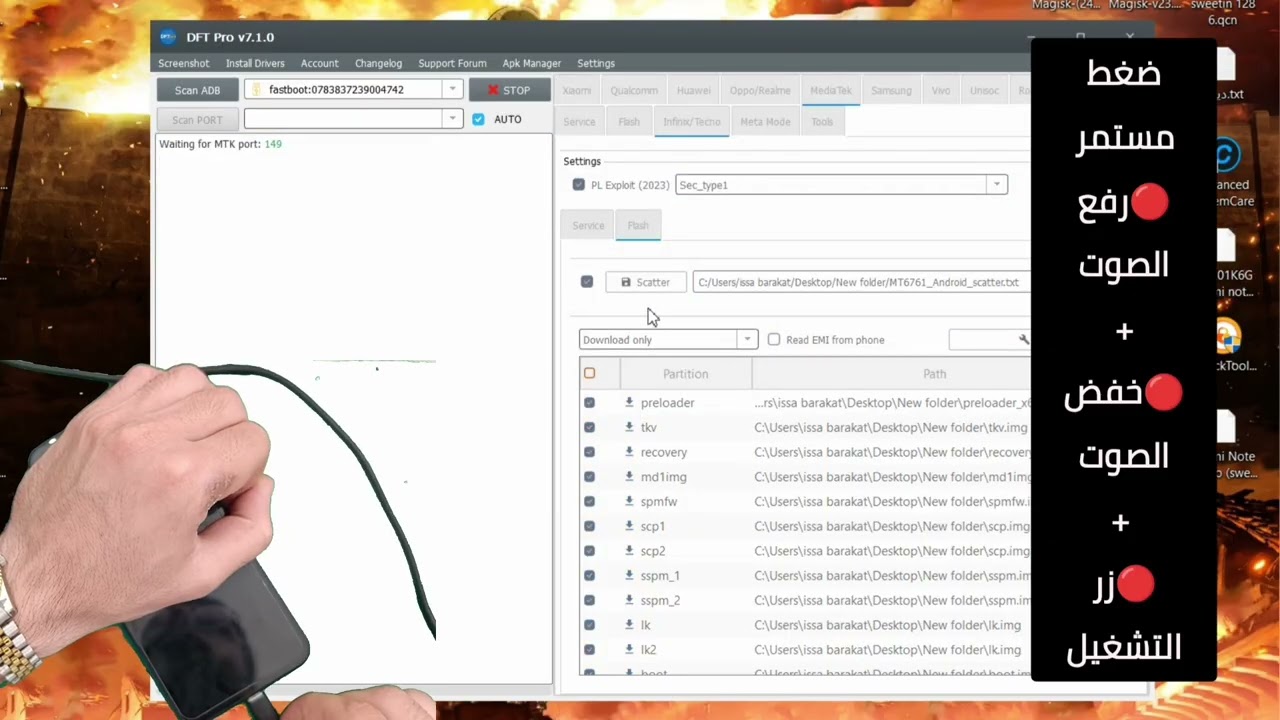Uncheck the spmfw partition checkbox
This screenshot has height=720, width=1280.
coord(589,501)
